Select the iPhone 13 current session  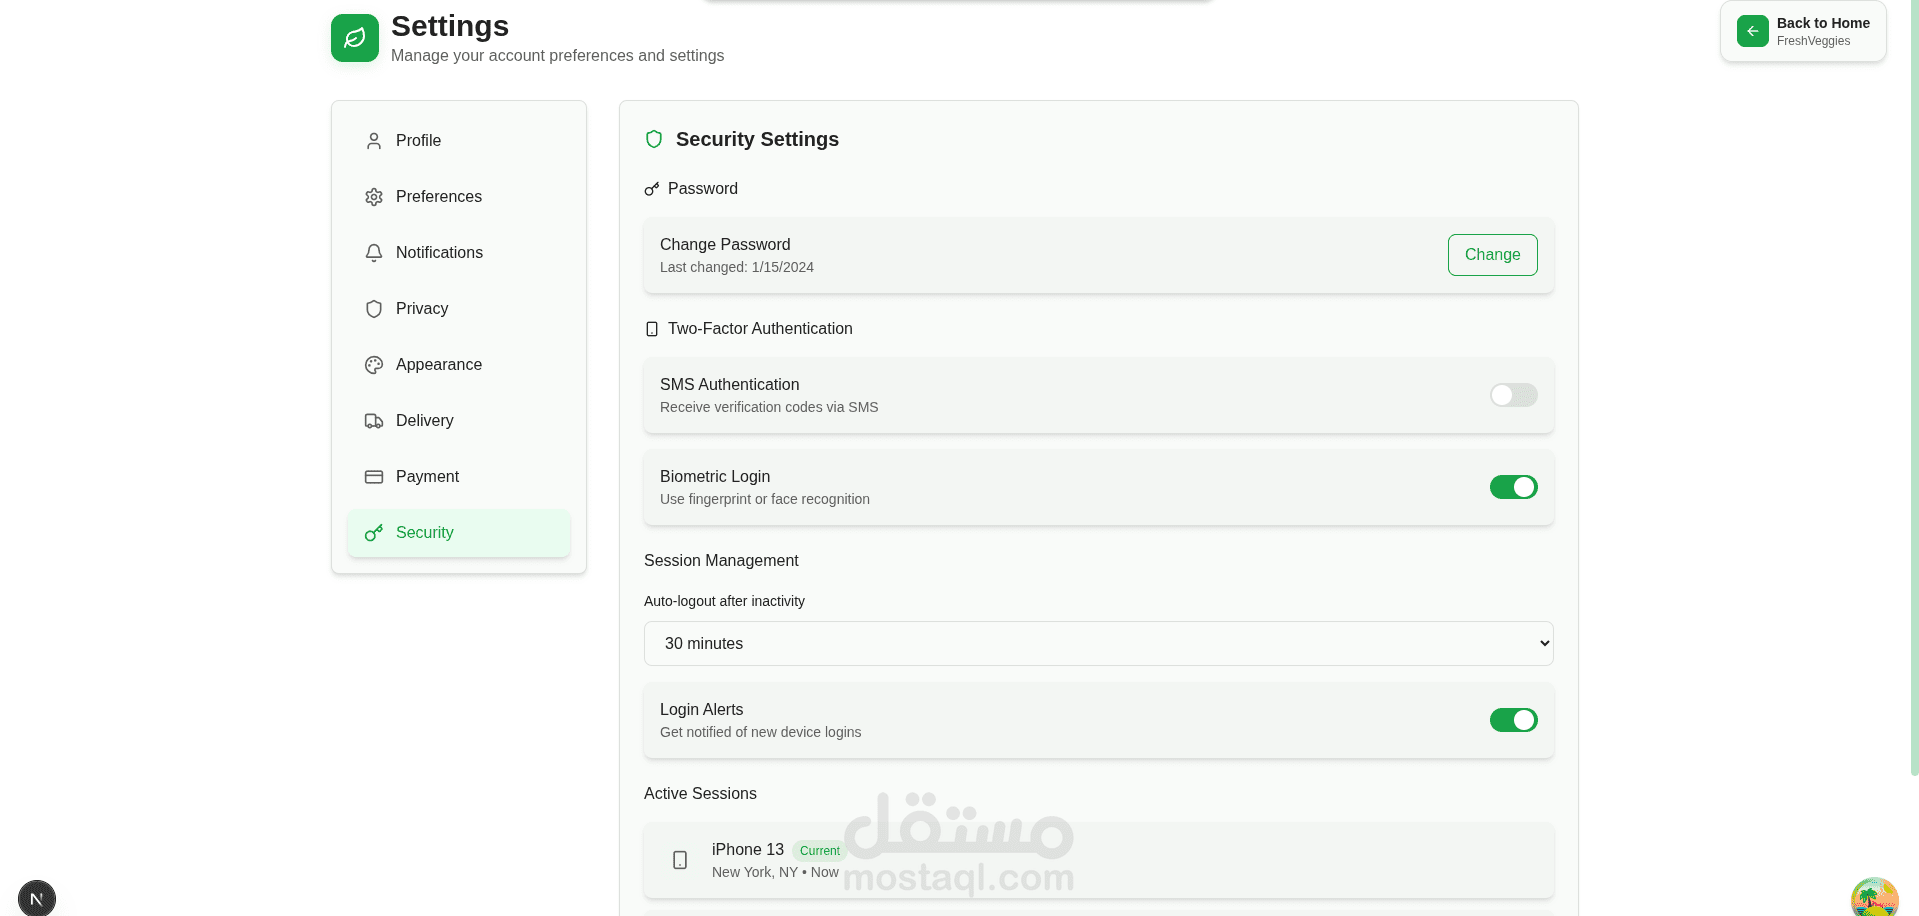(1098, 860)
